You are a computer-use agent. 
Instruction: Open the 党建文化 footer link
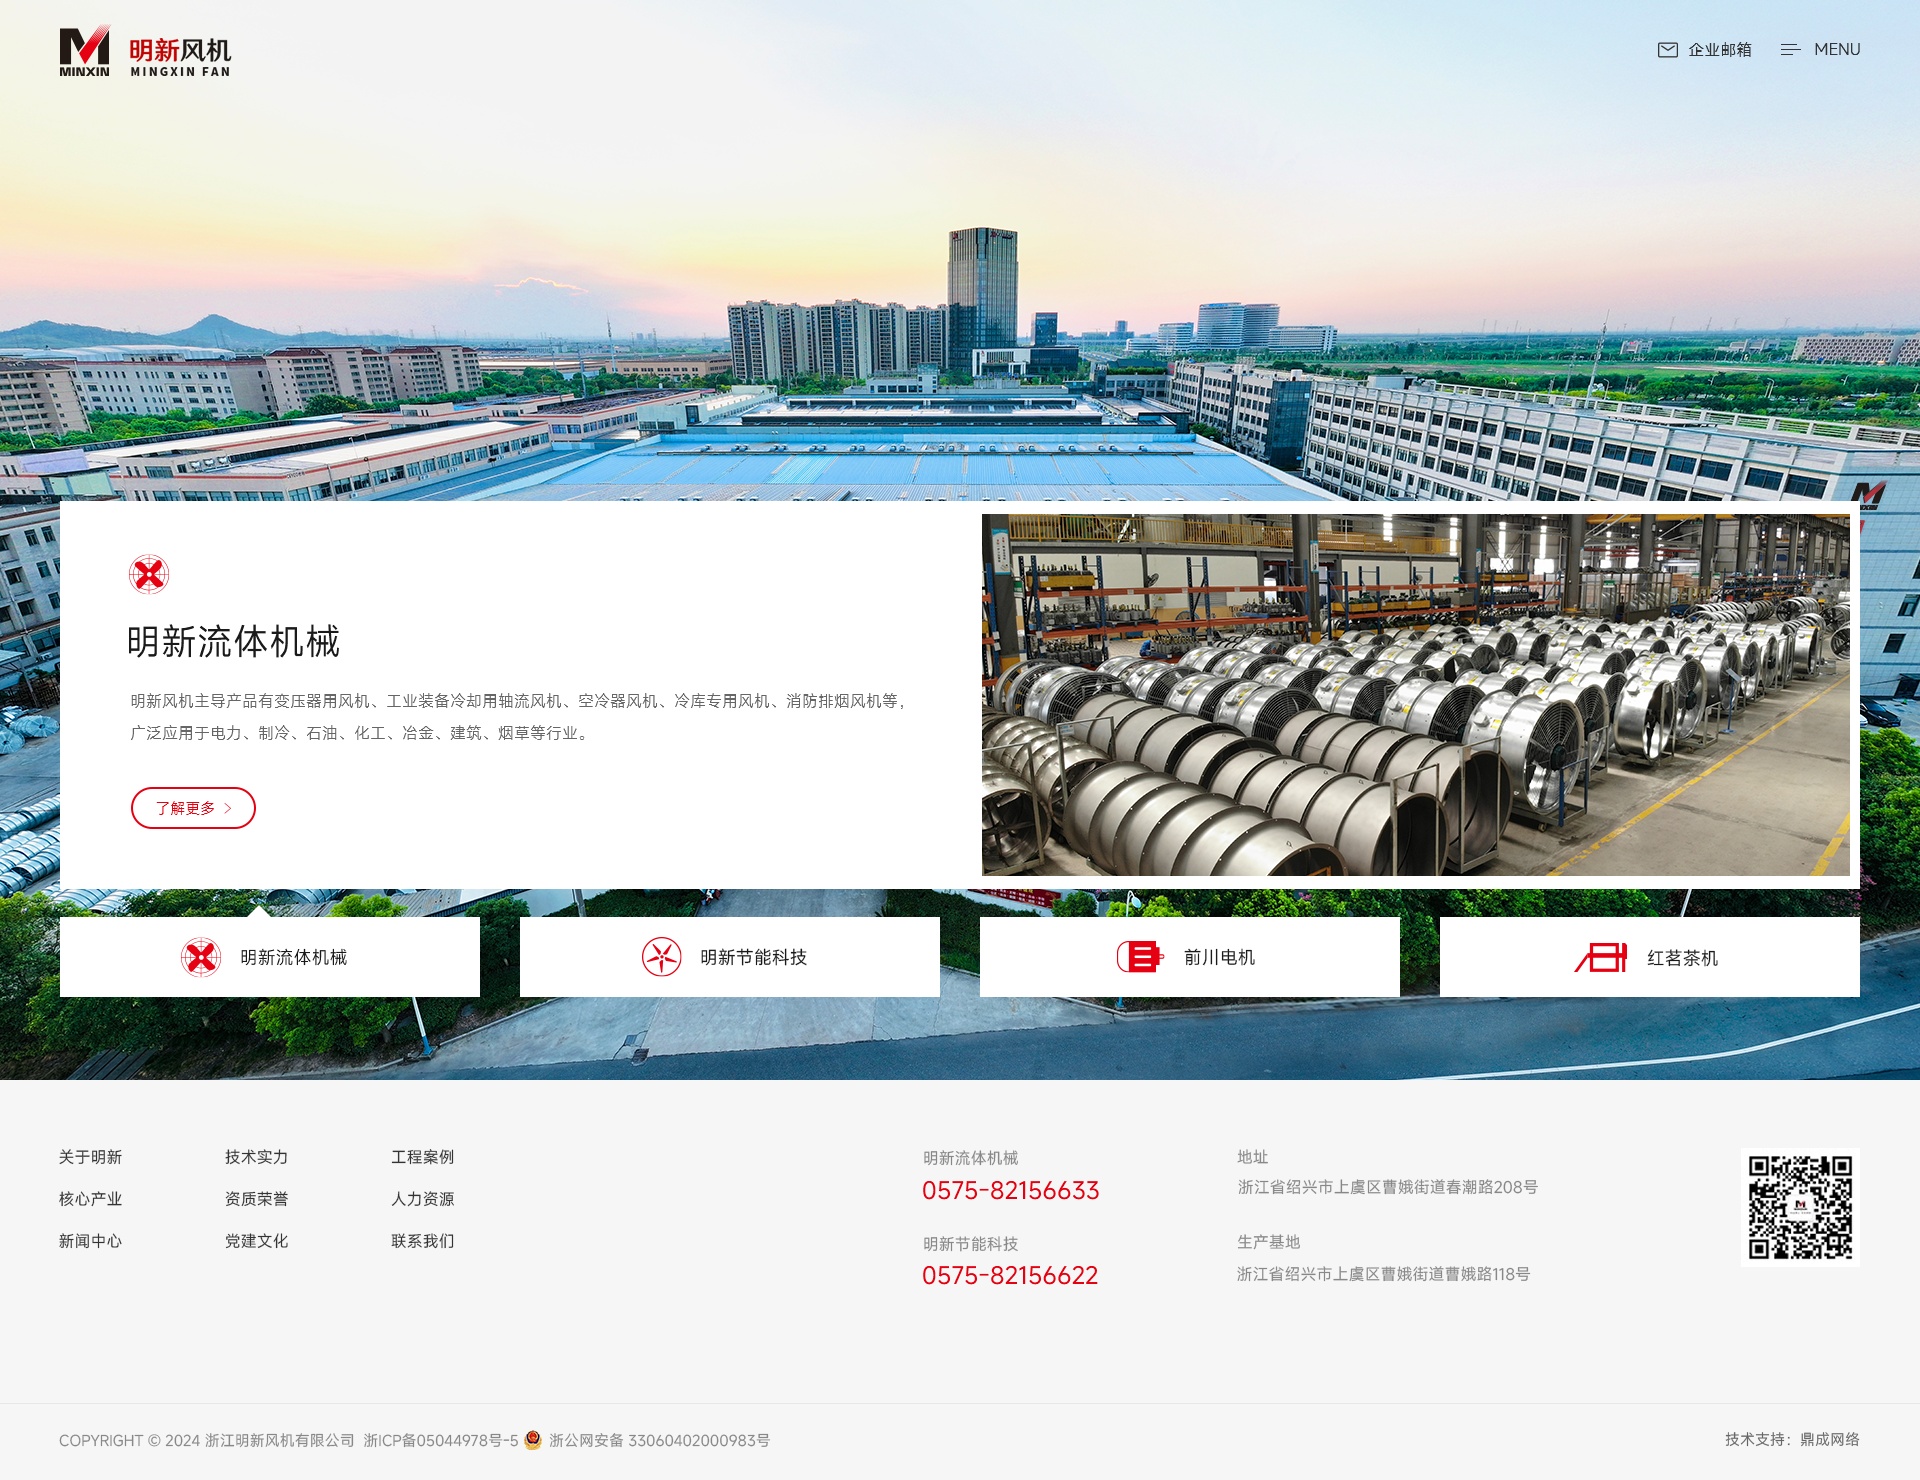256,1241
